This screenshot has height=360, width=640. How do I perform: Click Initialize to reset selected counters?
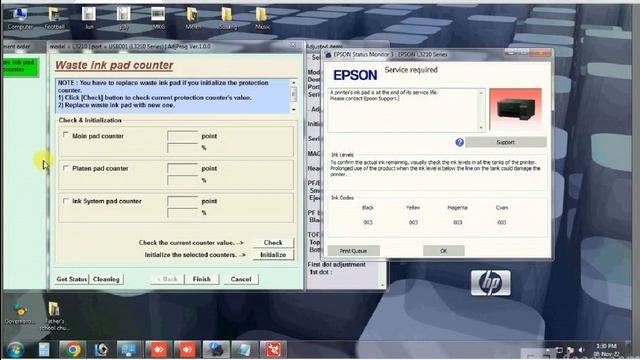point(273,255)
